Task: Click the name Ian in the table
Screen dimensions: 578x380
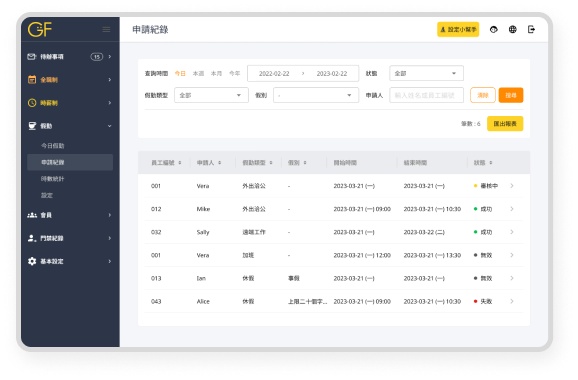Action: (201, 278)
